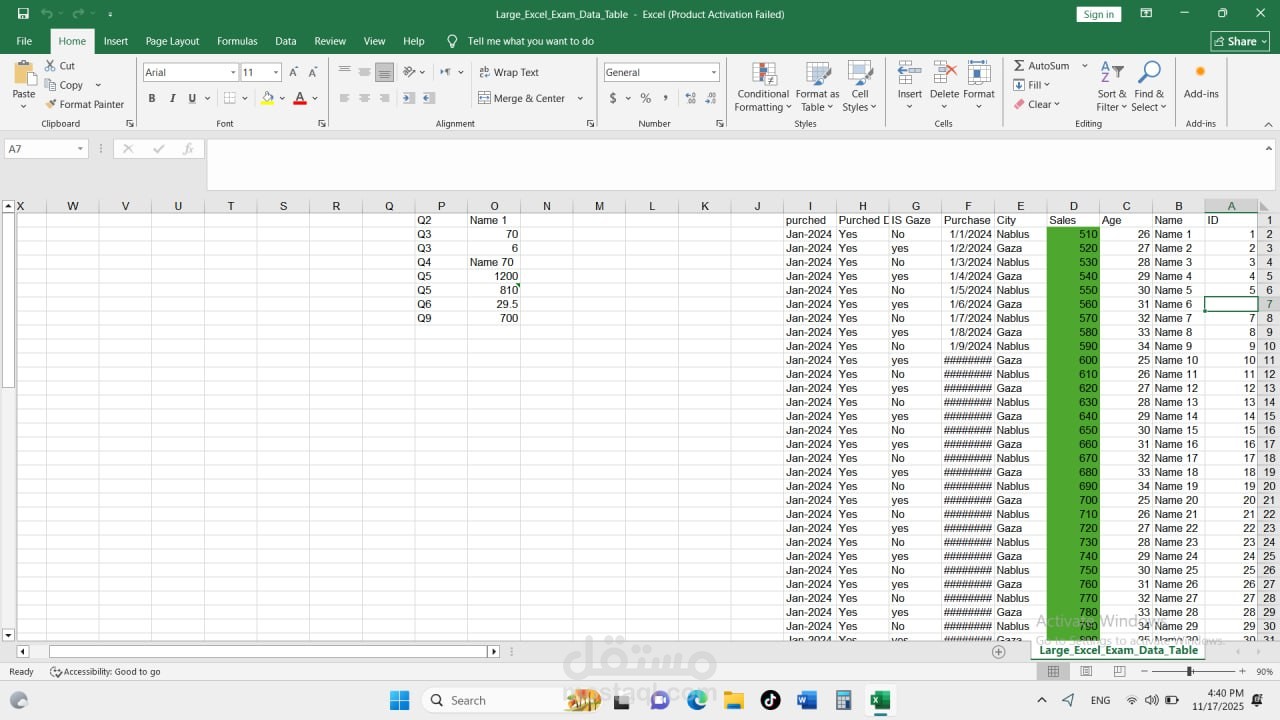The width and height of the screenshot is (1280, 720).
Task: Open the Fill Color dropdown arrow
Action: pos(282,98)
